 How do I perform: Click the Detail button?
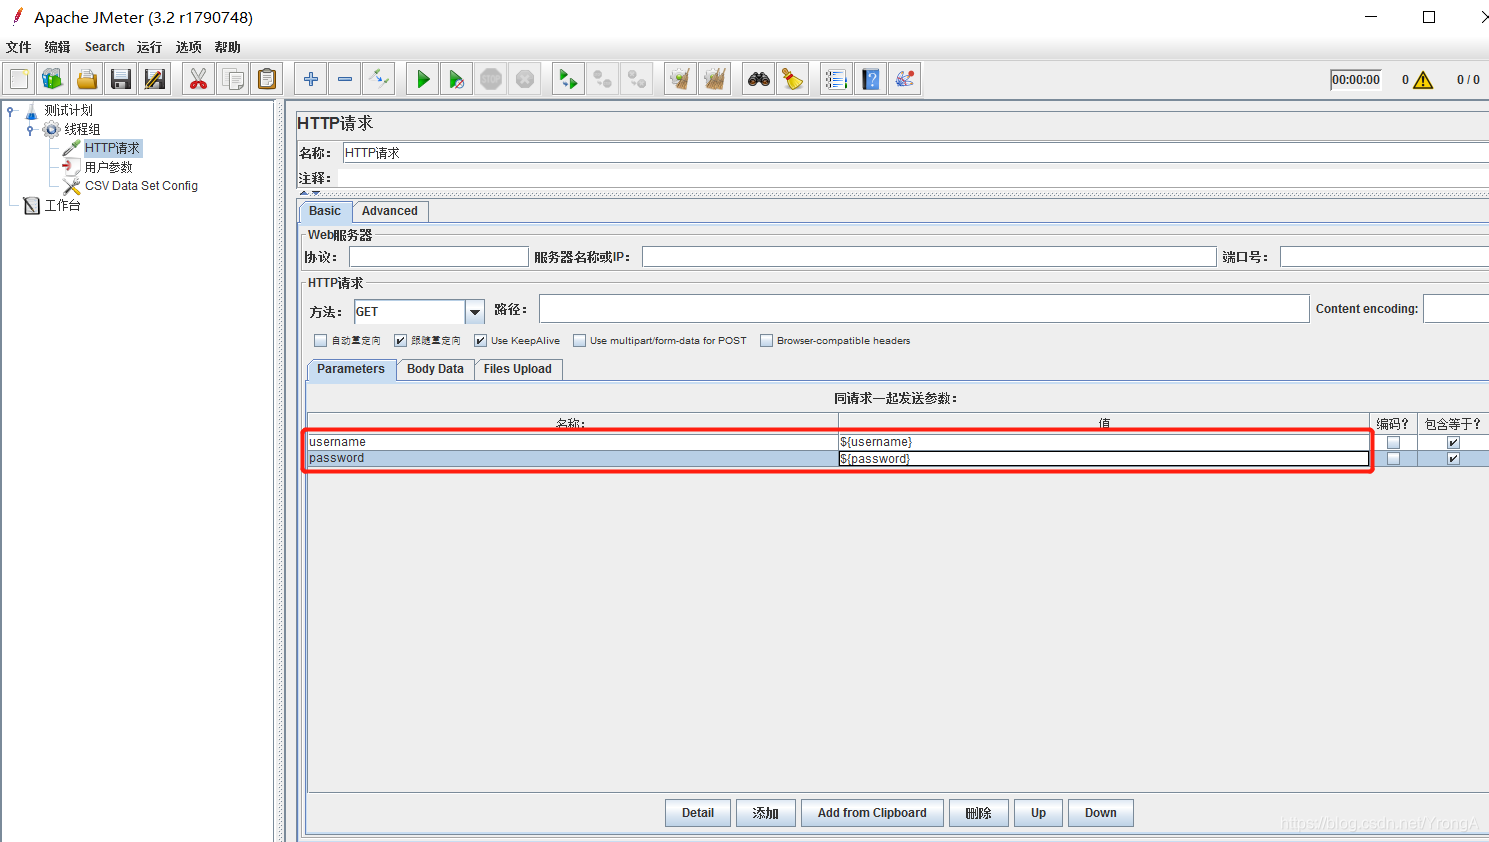tap(698, 813)
